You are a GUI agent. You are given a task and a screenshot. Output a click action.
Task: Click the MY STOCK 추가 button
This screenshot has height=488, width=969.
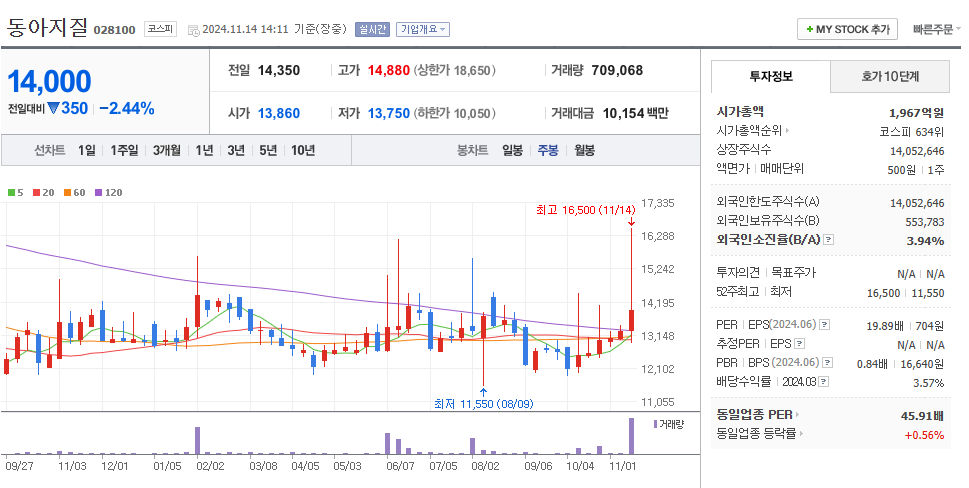pyautogui.click(x=847, y=30)
